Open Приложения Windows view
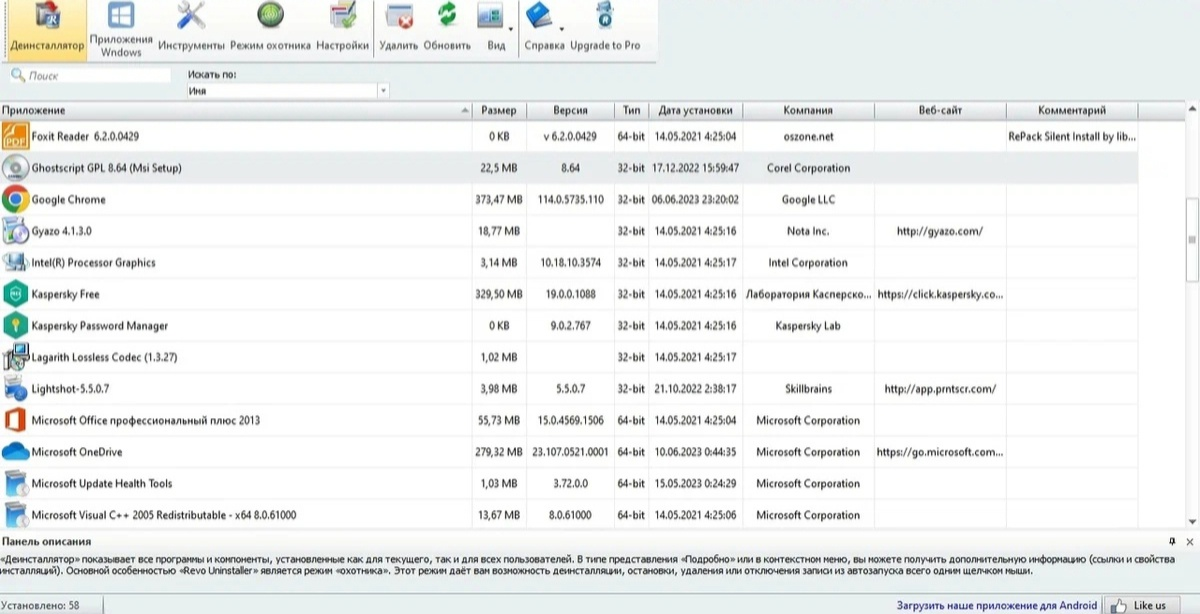1200x614 pixels. pos(121,29)
